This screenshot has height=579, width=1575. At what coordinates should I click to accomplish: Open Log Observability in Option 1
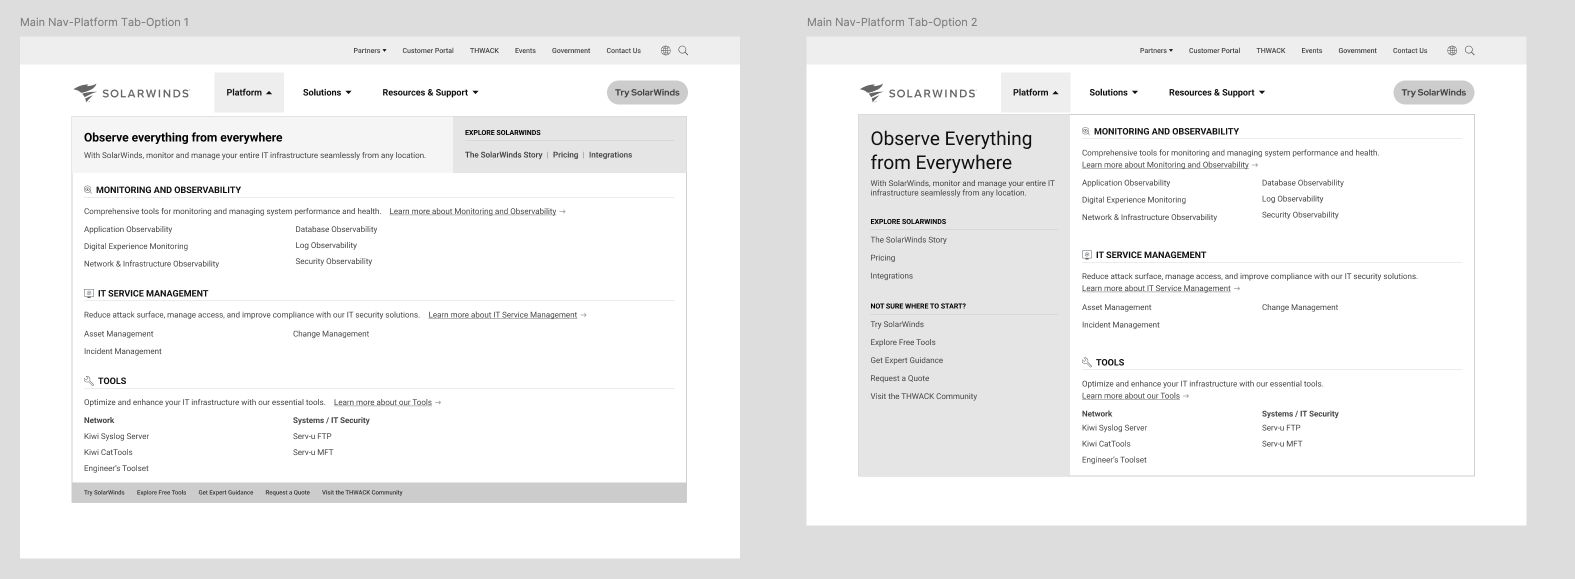click(326, 245)
